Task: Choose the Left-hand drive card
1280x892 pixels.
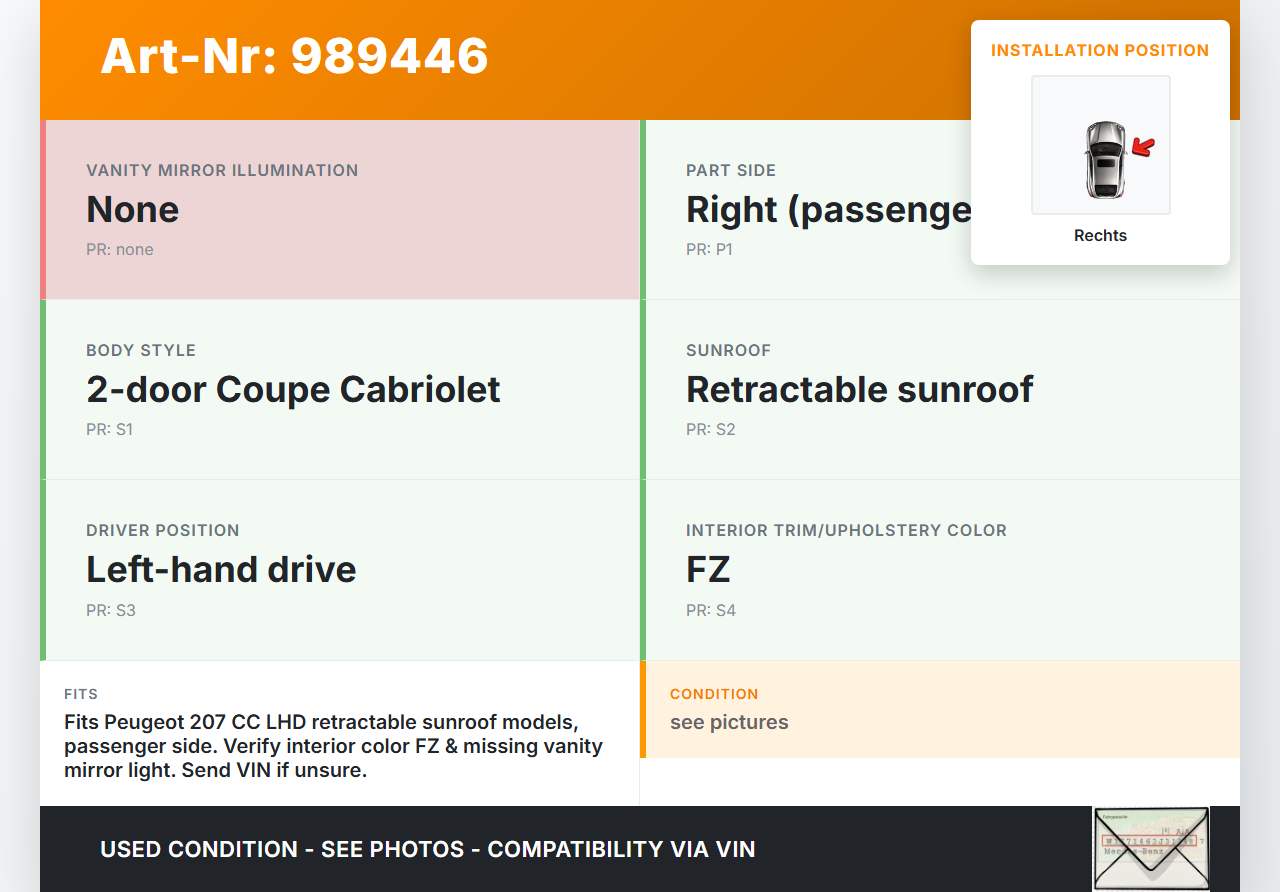Action: [x=221, y=569]
